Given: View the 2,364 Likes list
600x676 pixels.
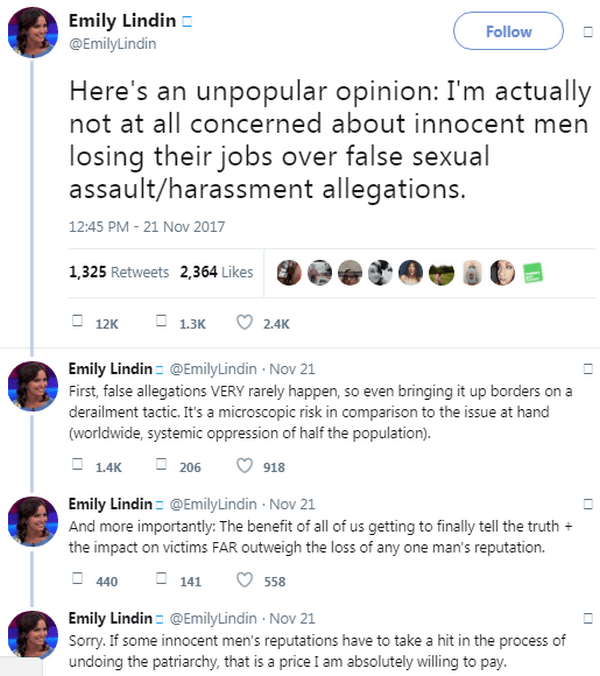Looking at the screenshot, I should point(216,272).
